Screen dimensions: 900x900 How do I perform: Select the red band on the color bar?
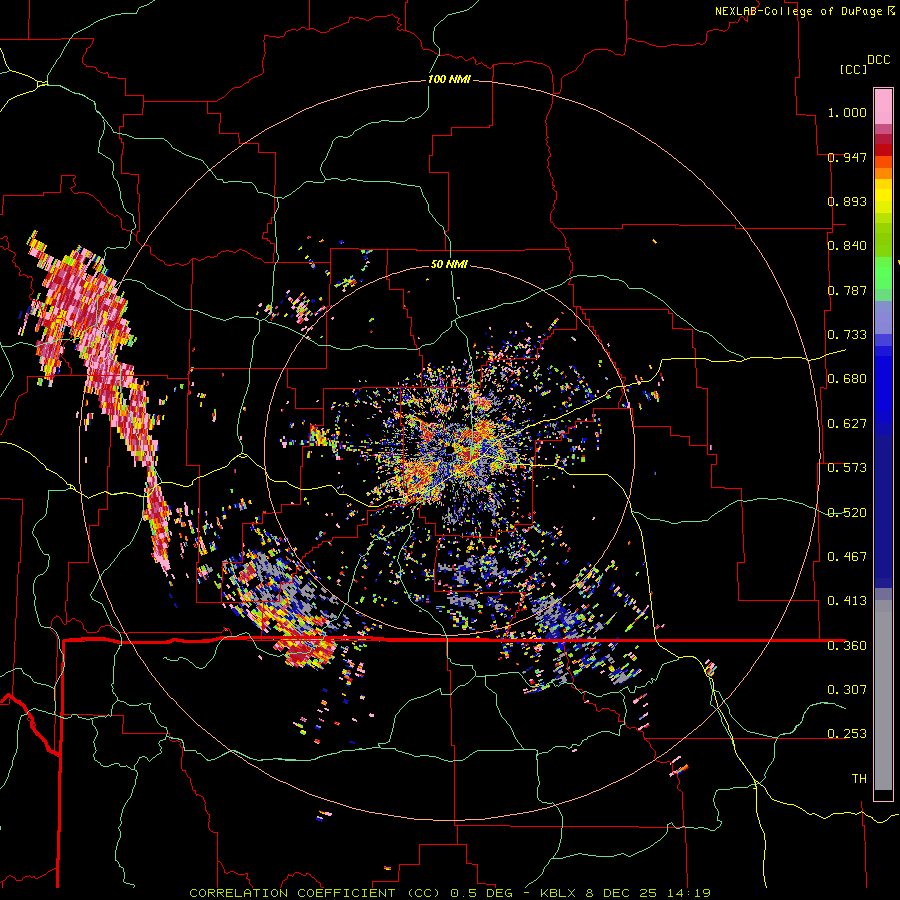pyautogui.click(x=883, y=150)
